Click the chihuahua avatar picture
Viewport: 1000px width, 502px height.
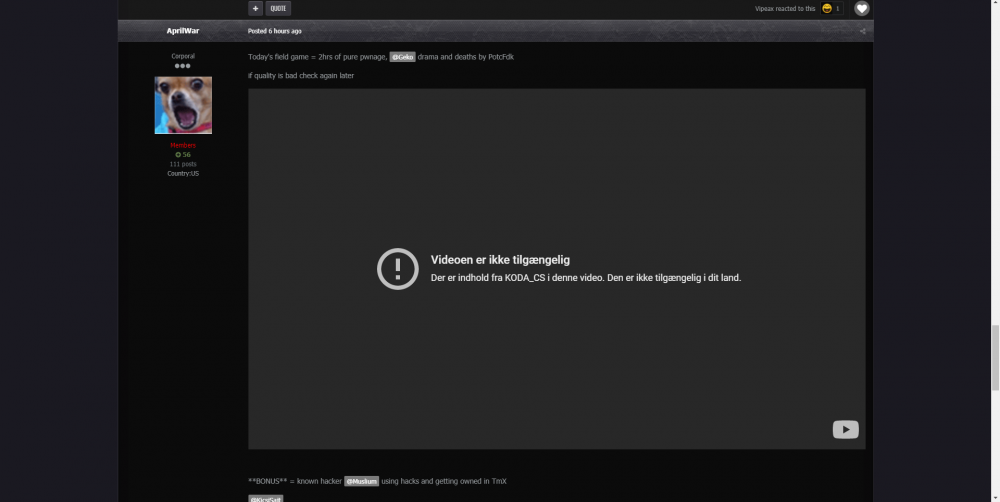pos(183,105)
